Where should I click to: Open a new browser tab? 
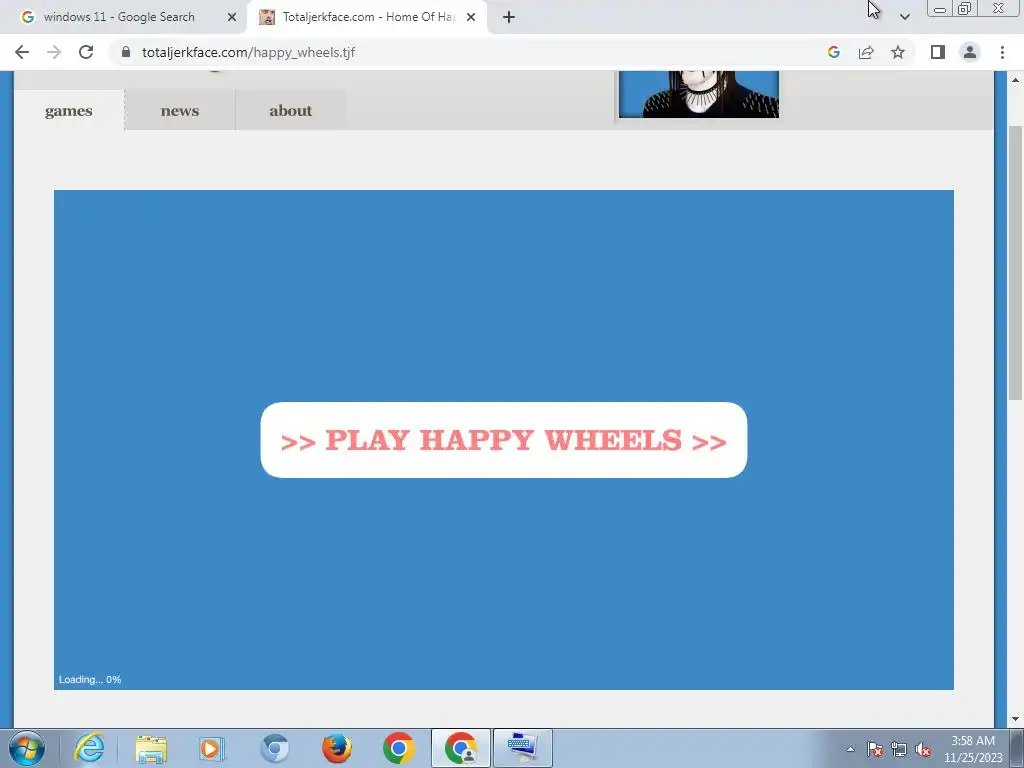coord(509,17)
